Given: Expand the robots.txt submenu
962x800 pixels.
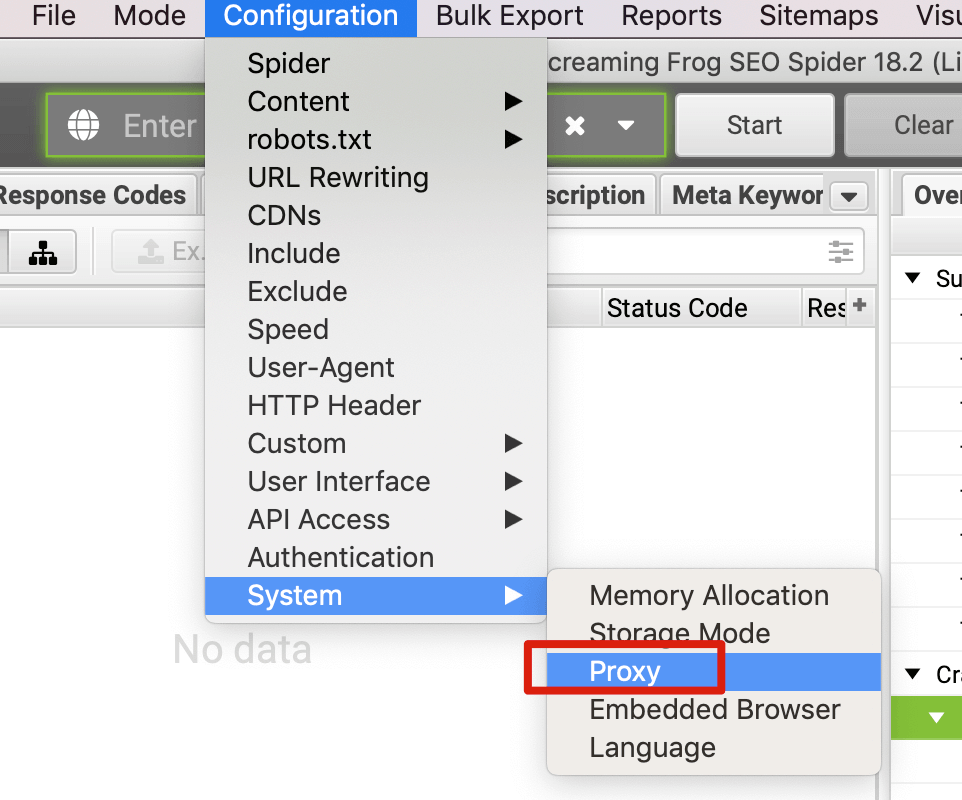Looking at the screenshot, I should click(x=375, y=139).
